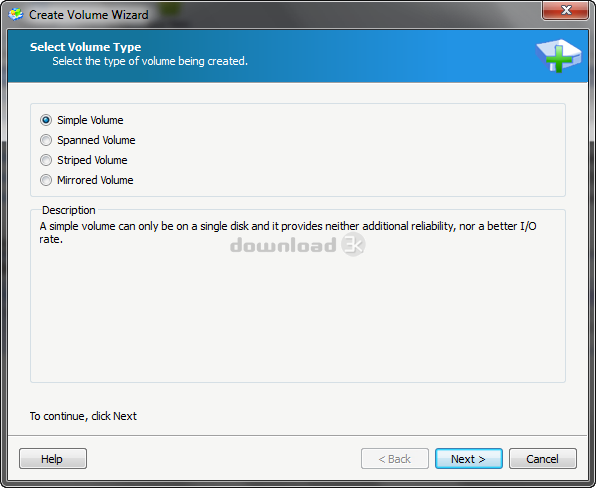Screen dimensions: 596x488
Task: Select the Simple Volume radio button
Action: pos(46,120)
